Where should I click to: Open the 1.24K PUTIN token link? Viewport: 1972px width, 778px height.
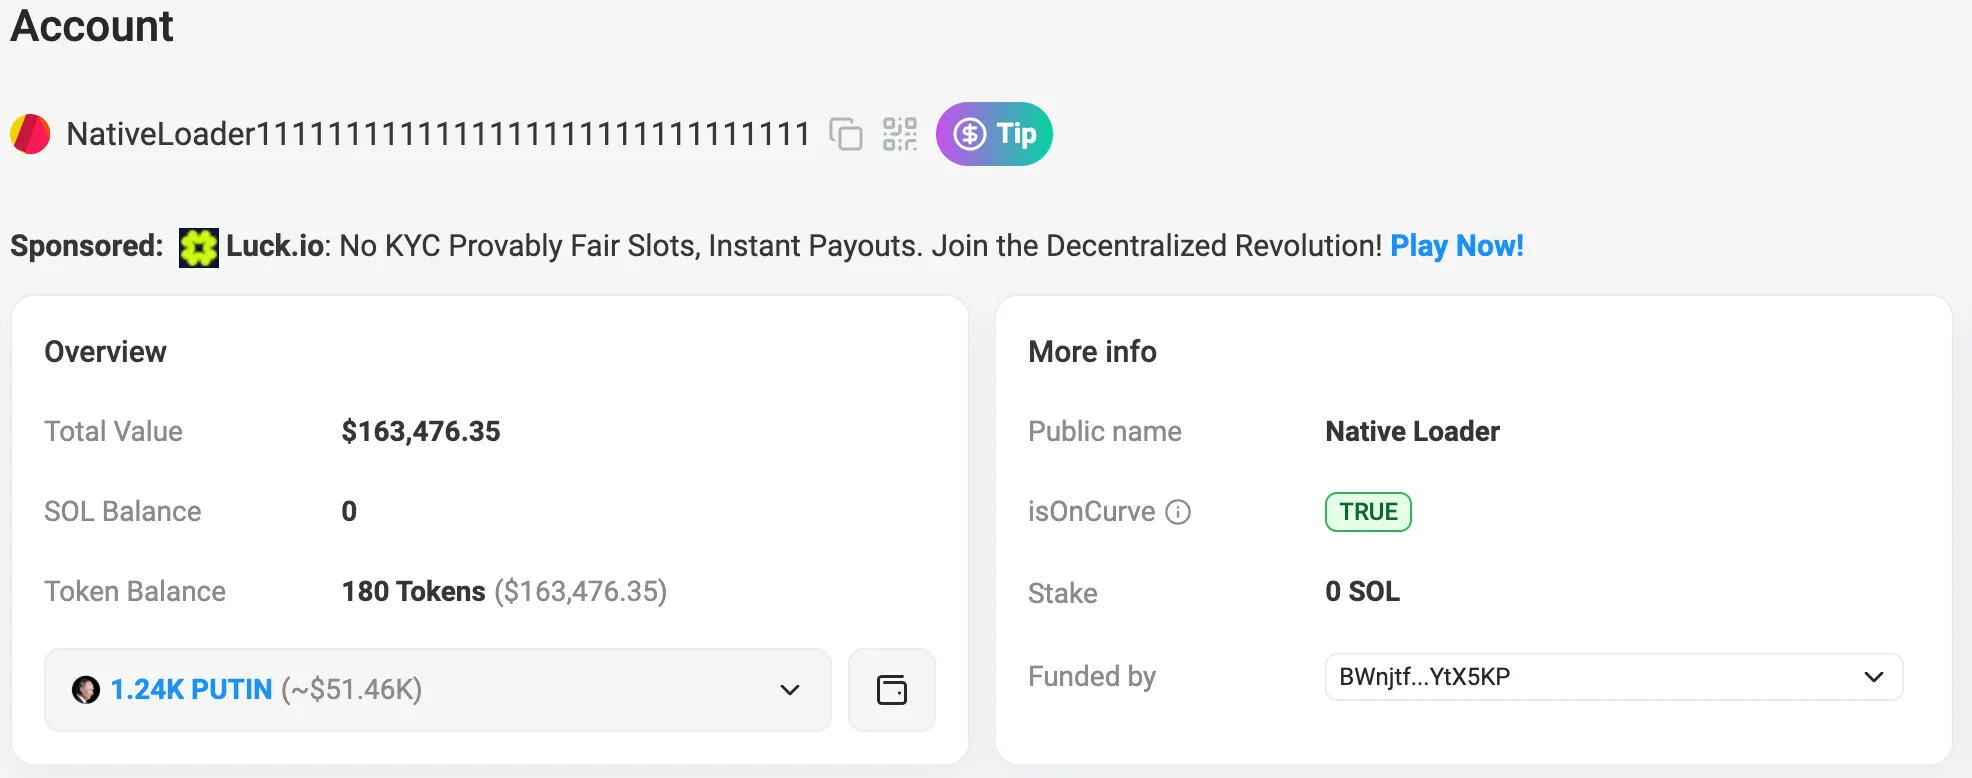click(191, 690)
